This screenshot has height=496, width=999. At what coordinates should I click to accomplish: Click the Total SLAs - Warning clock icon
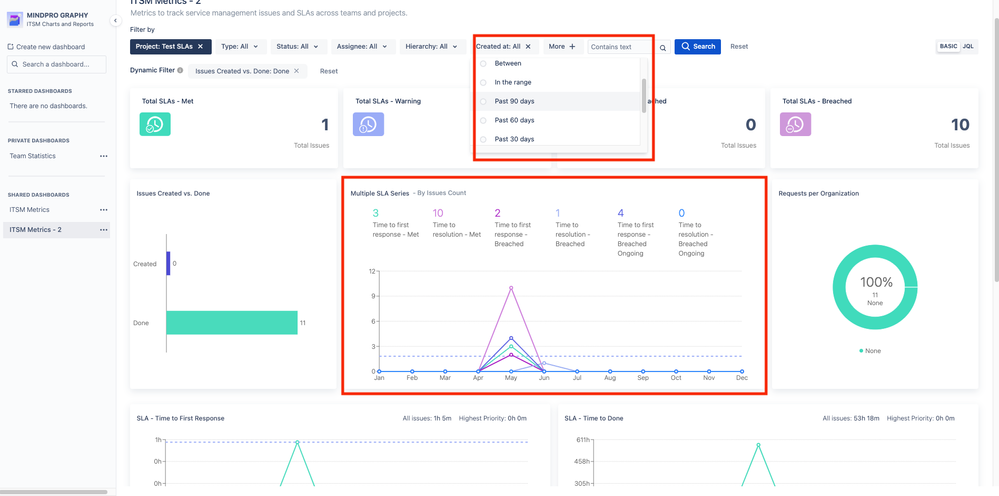pos(368,124)
